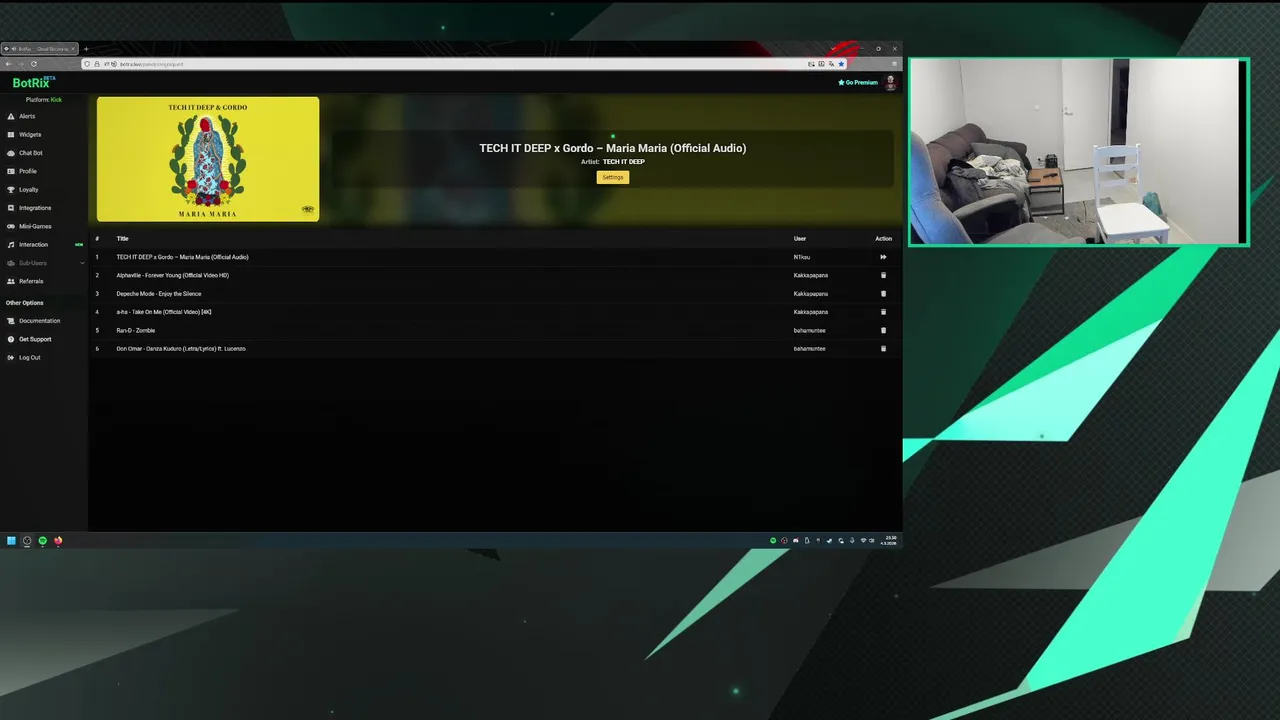The image size is (1280, 720).
Task: Open the browser hamburger menu
Action: point(894,64)
